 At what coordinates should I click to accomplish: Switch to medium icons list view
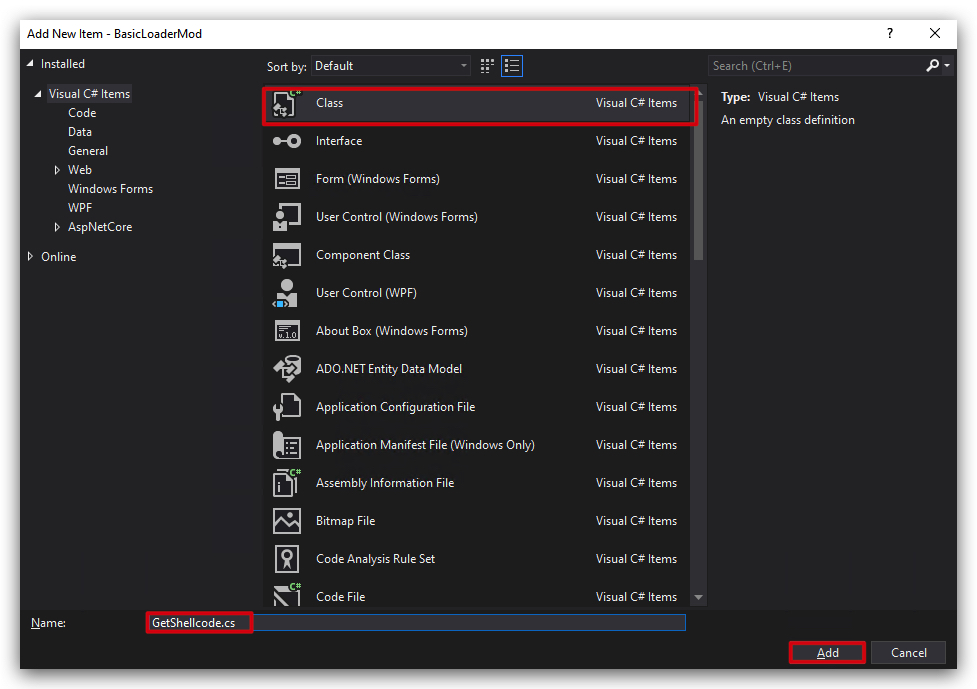coord(512,66)
